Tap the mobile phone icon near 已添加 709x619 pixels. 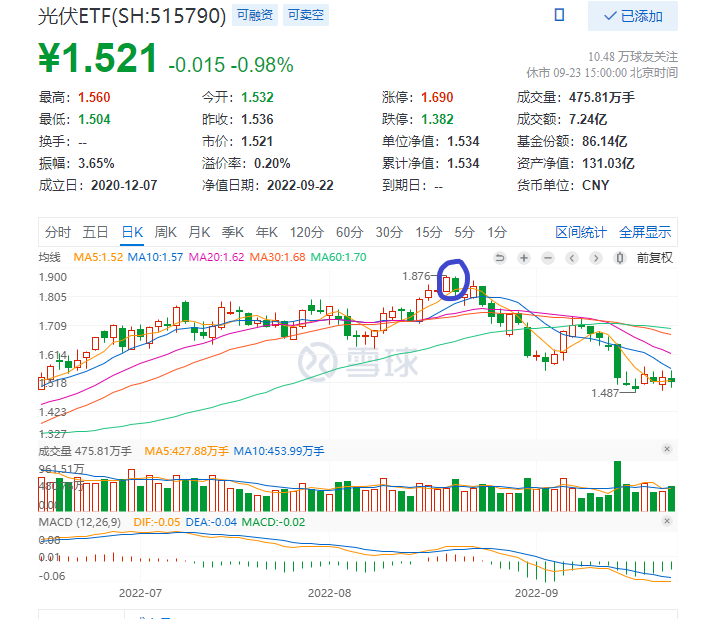[x=559, y=15]
